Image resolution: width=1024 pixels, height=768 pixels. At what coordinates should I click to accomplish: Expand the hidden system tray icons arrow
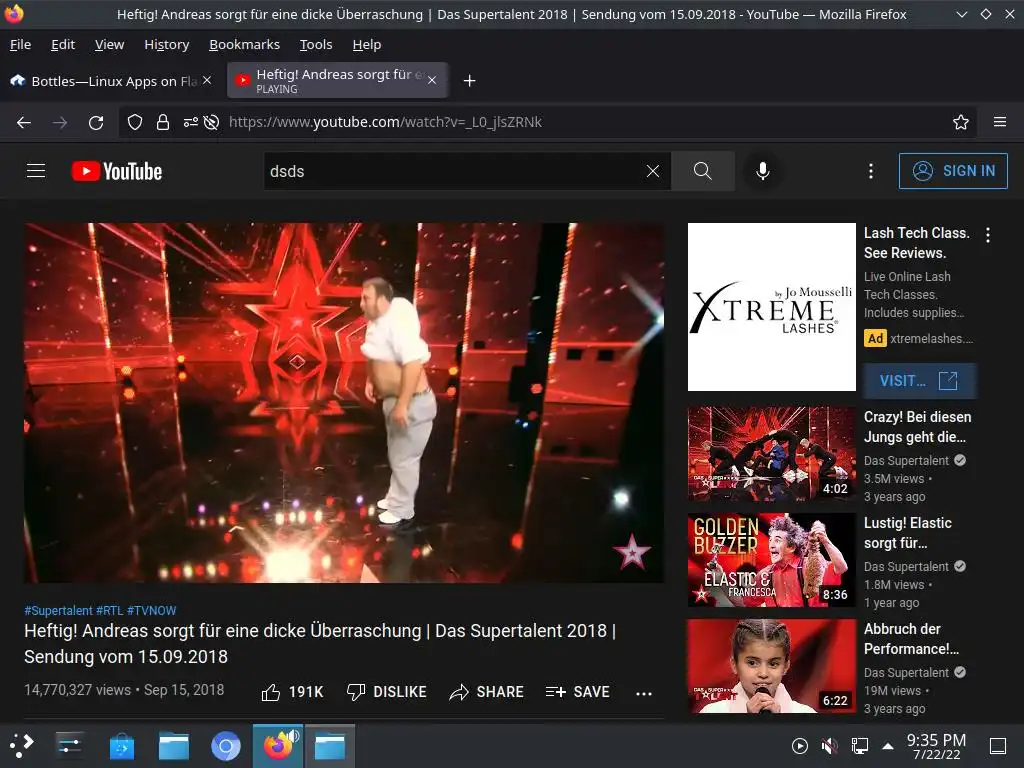tap(888, 746)
